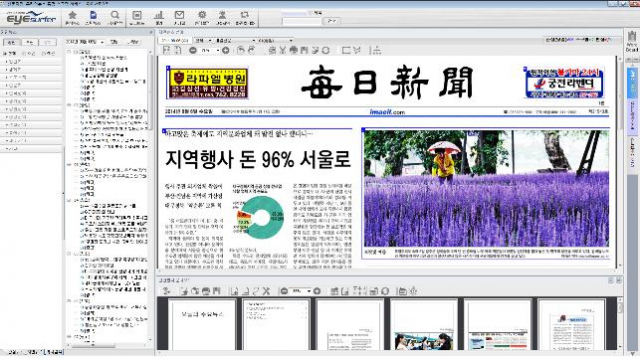
Task: Click into the top search input field
Action: point(302,21)
